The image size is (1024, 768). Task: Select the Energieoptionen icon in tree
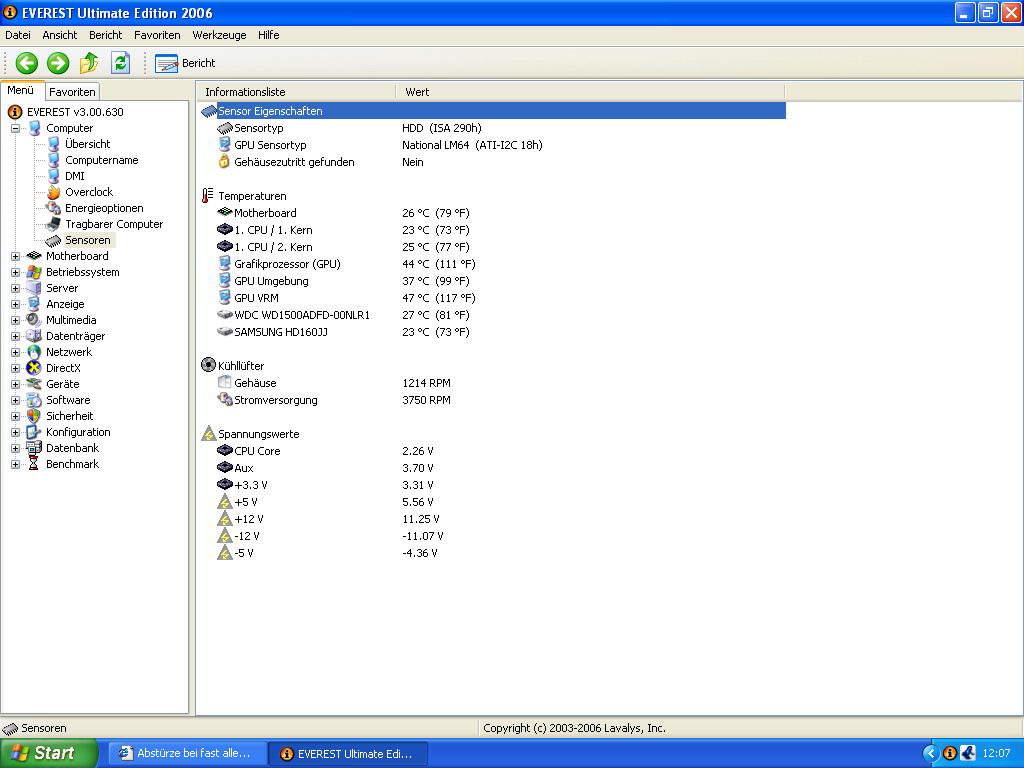[54, 208]
